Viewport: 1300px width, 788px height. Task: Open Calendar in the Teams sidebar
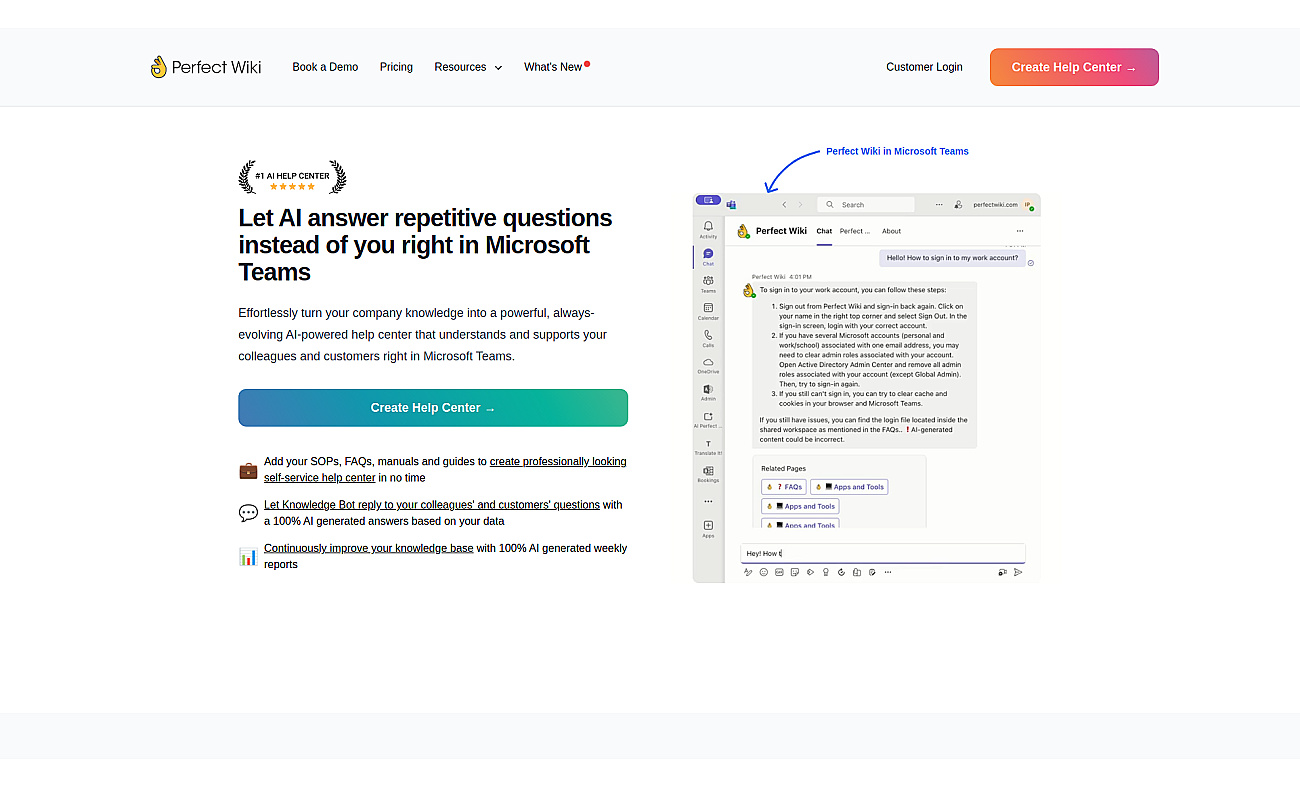708,311
